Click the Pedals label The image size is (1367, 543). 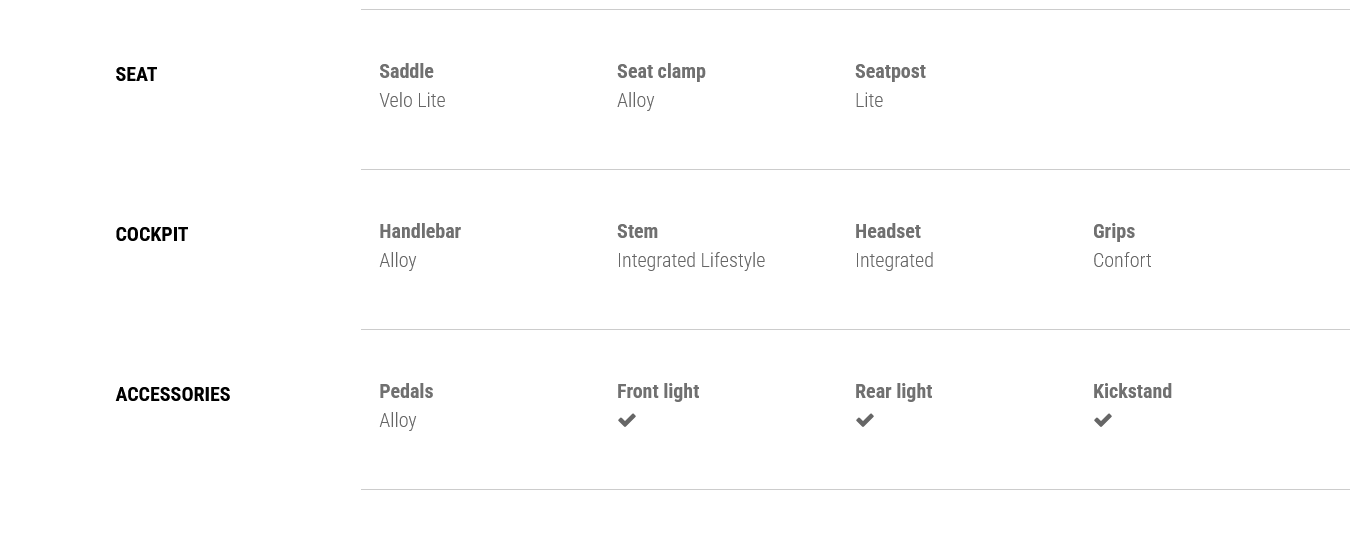[x=406, y=392]
